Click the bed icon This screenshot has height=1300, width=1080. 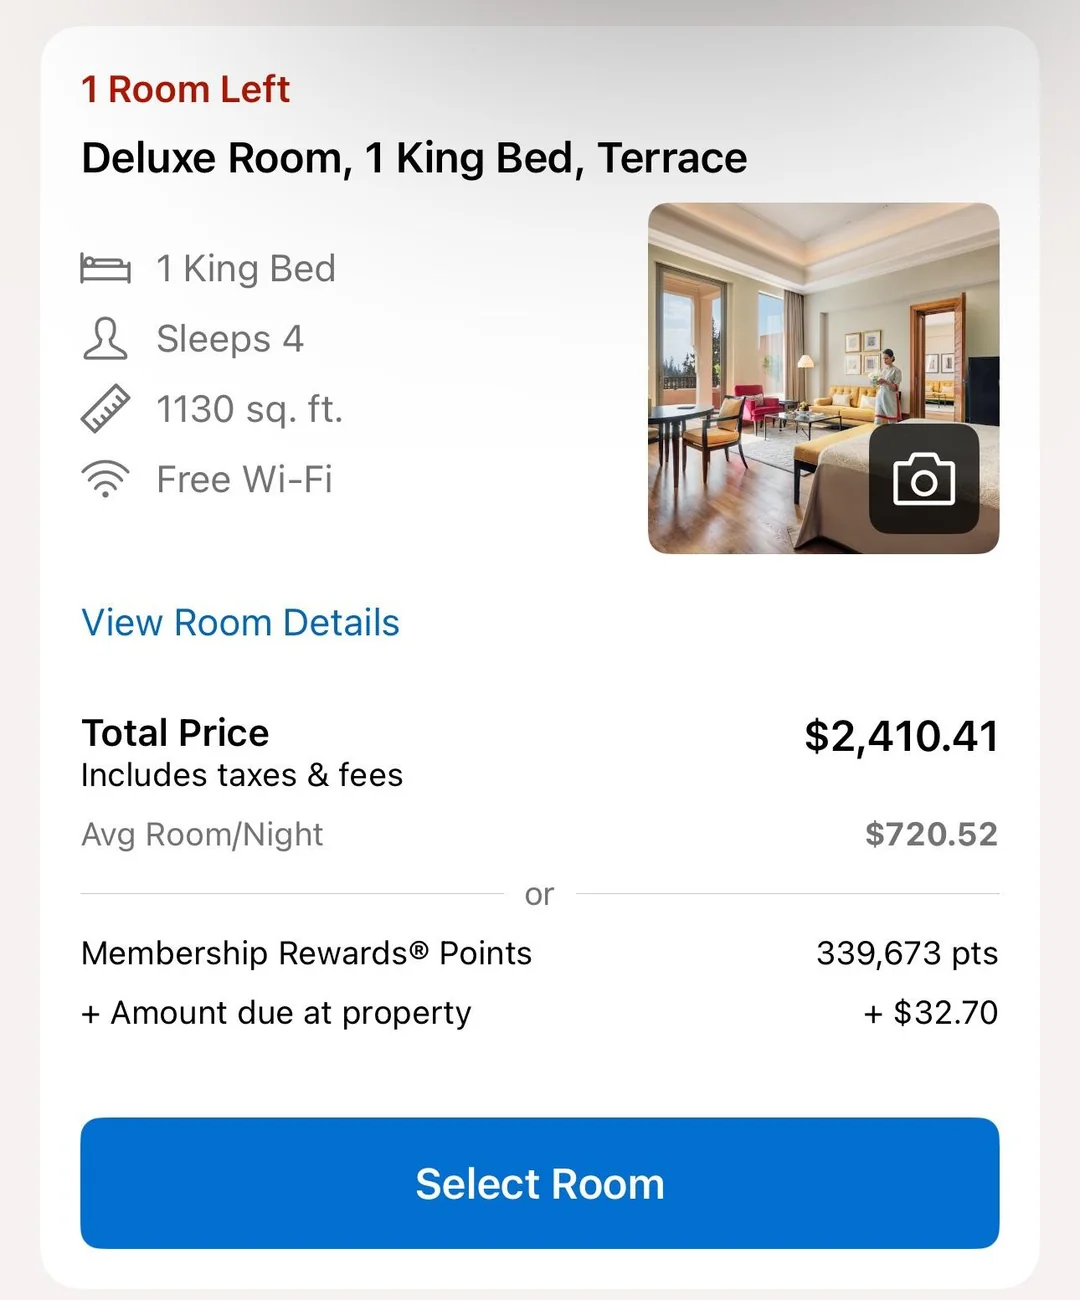(x=105, y=269)
